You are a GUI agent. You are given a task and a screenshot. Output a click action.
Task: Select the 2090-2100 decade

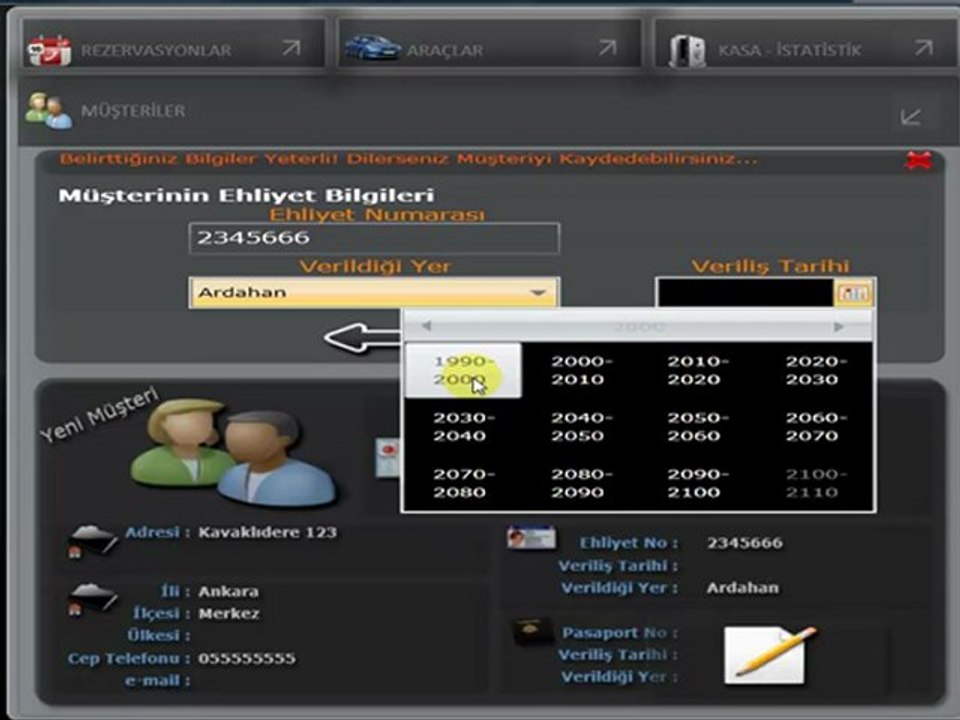[697, 483]
